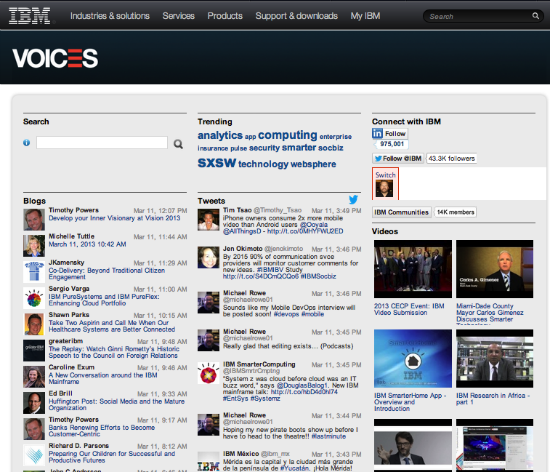
Task: Click Sergio Varga's colorful avatar icon
Action: tap(34, 298)
